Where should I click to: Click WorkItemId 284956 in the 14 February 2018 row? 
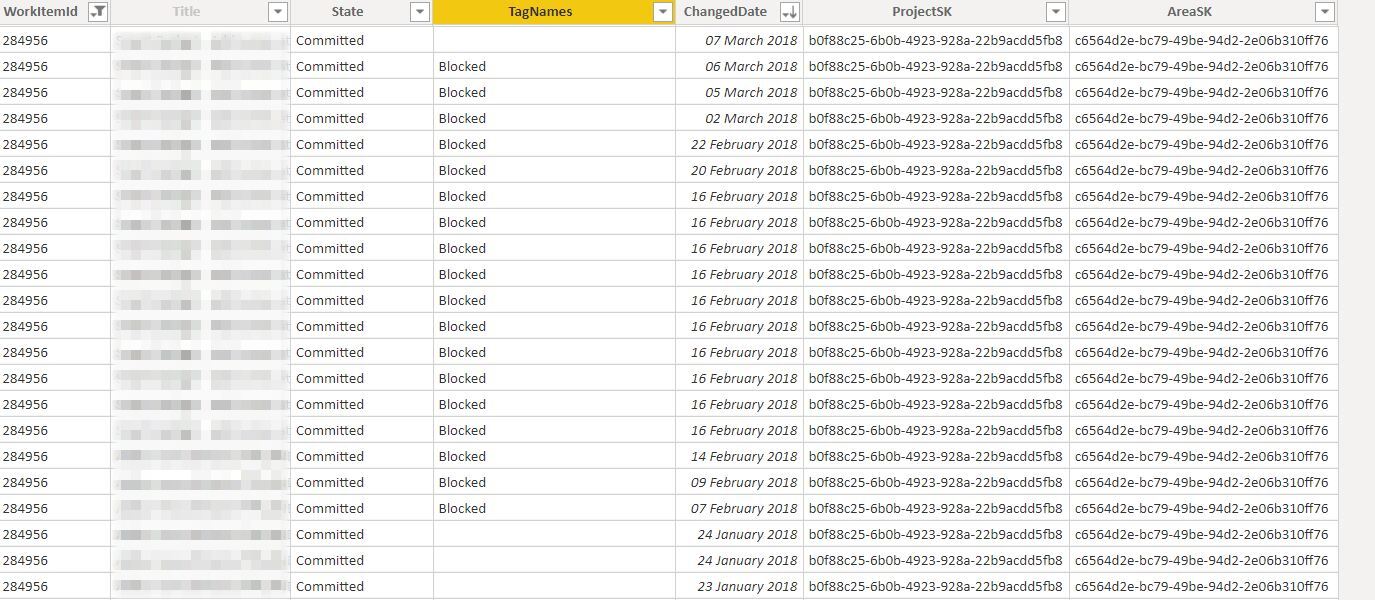(25, 456)
